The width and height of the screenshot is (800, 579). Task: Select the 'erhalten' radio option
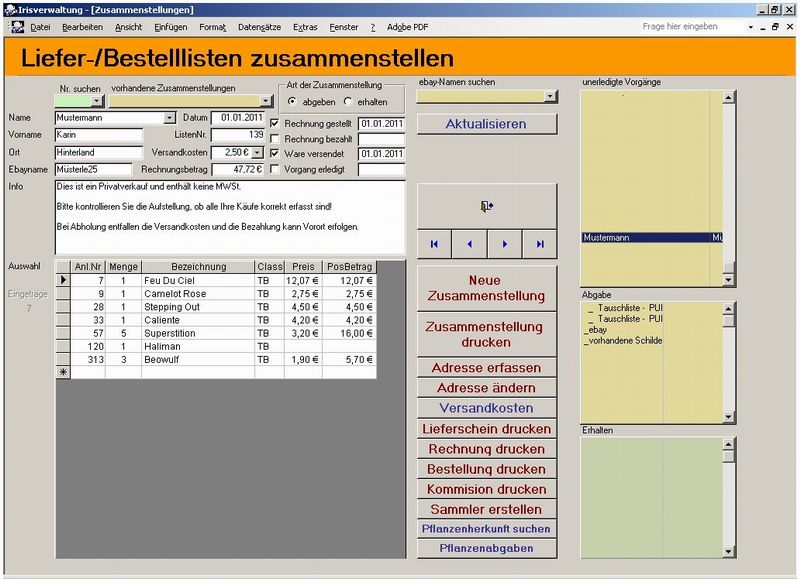tap(348, 102)
